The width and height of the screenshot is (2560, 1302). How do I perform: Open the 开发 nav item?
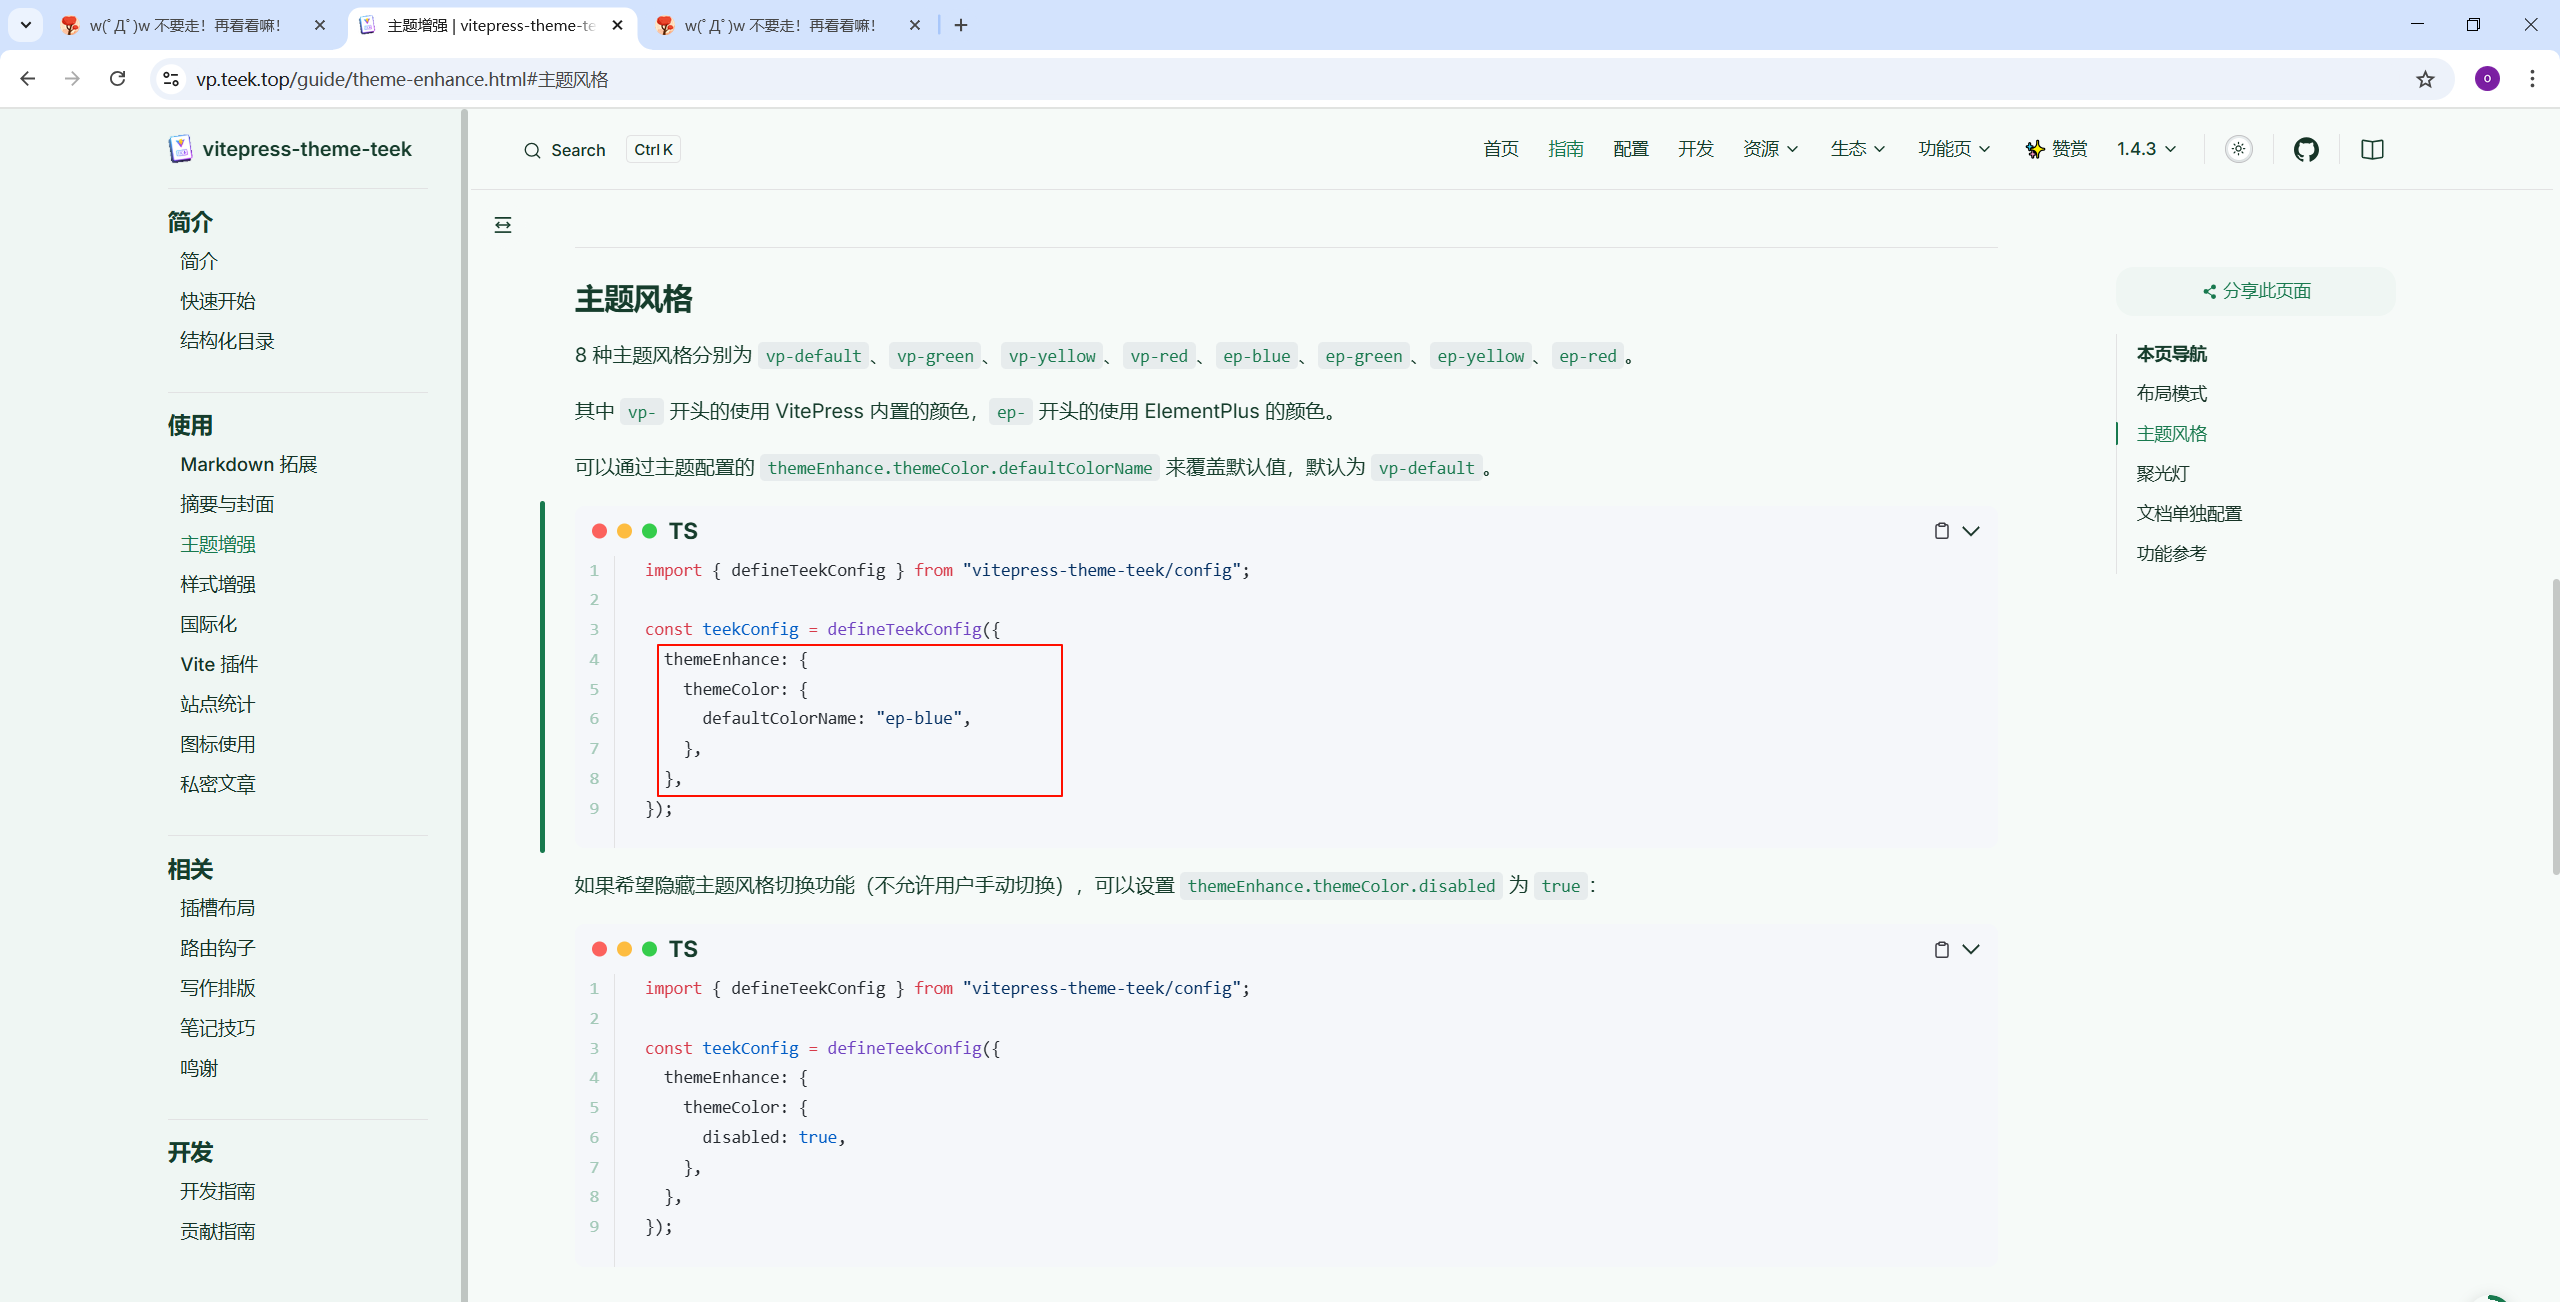pos(1696,149)
